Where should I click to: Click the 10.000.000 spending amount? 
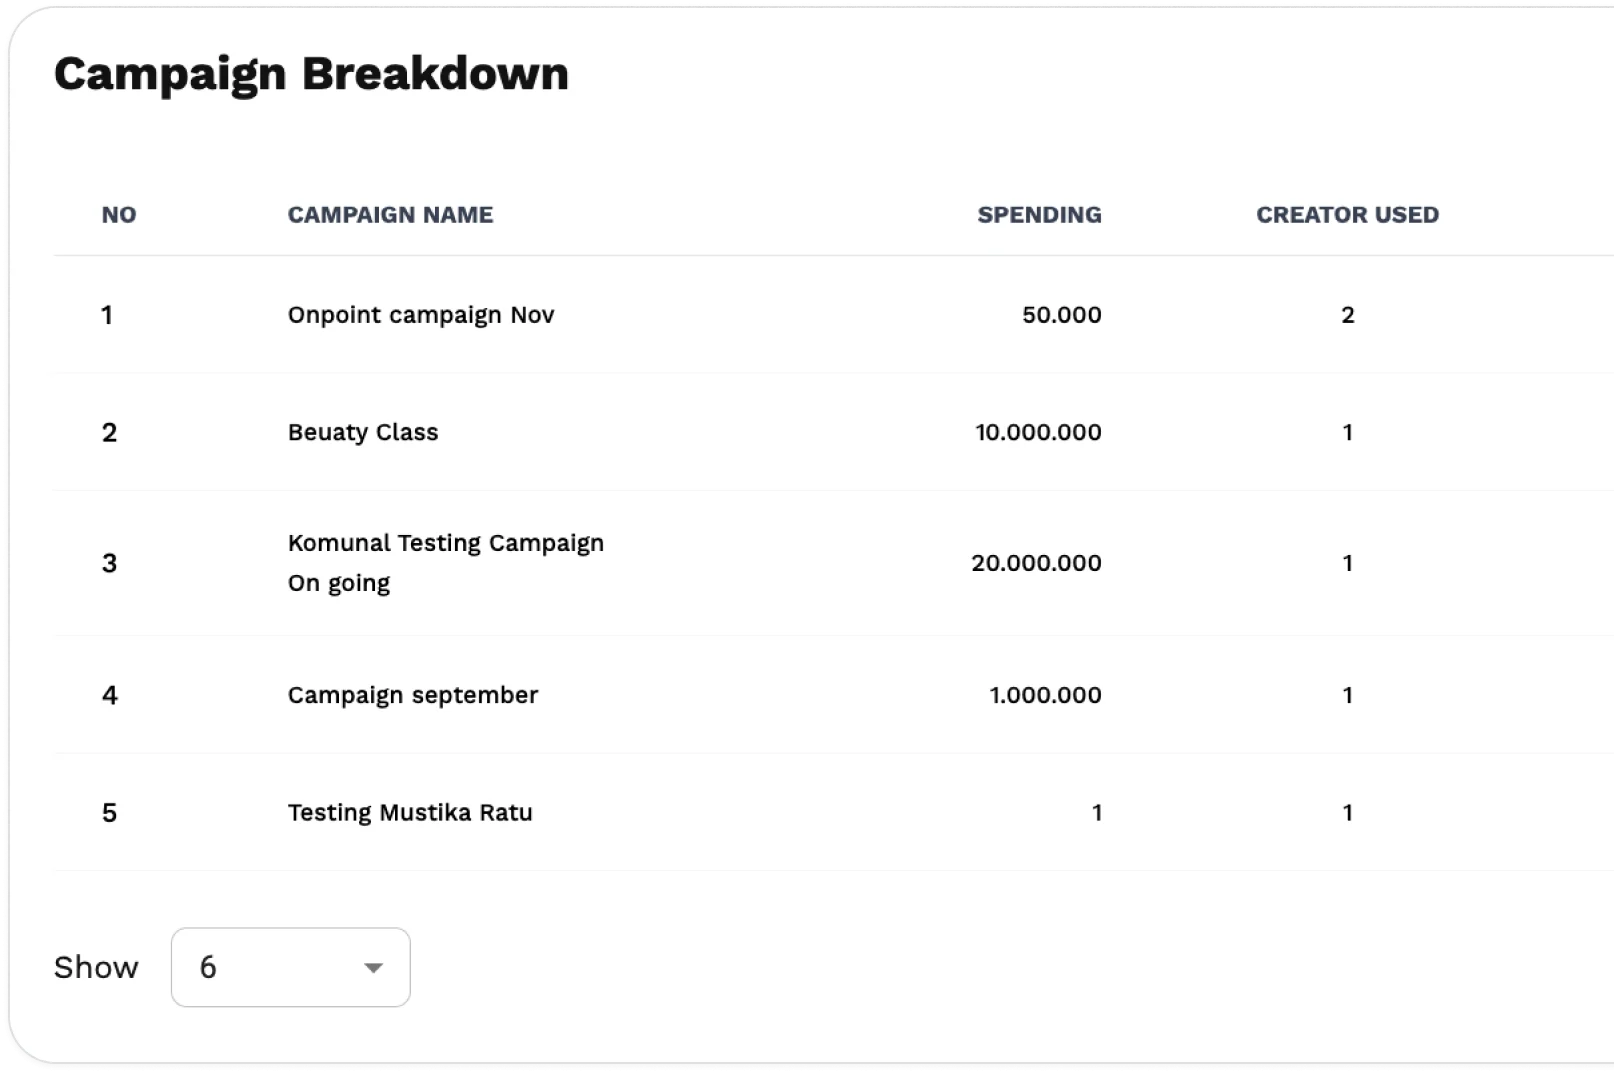pyautogui.click(x=1038, y=432)
